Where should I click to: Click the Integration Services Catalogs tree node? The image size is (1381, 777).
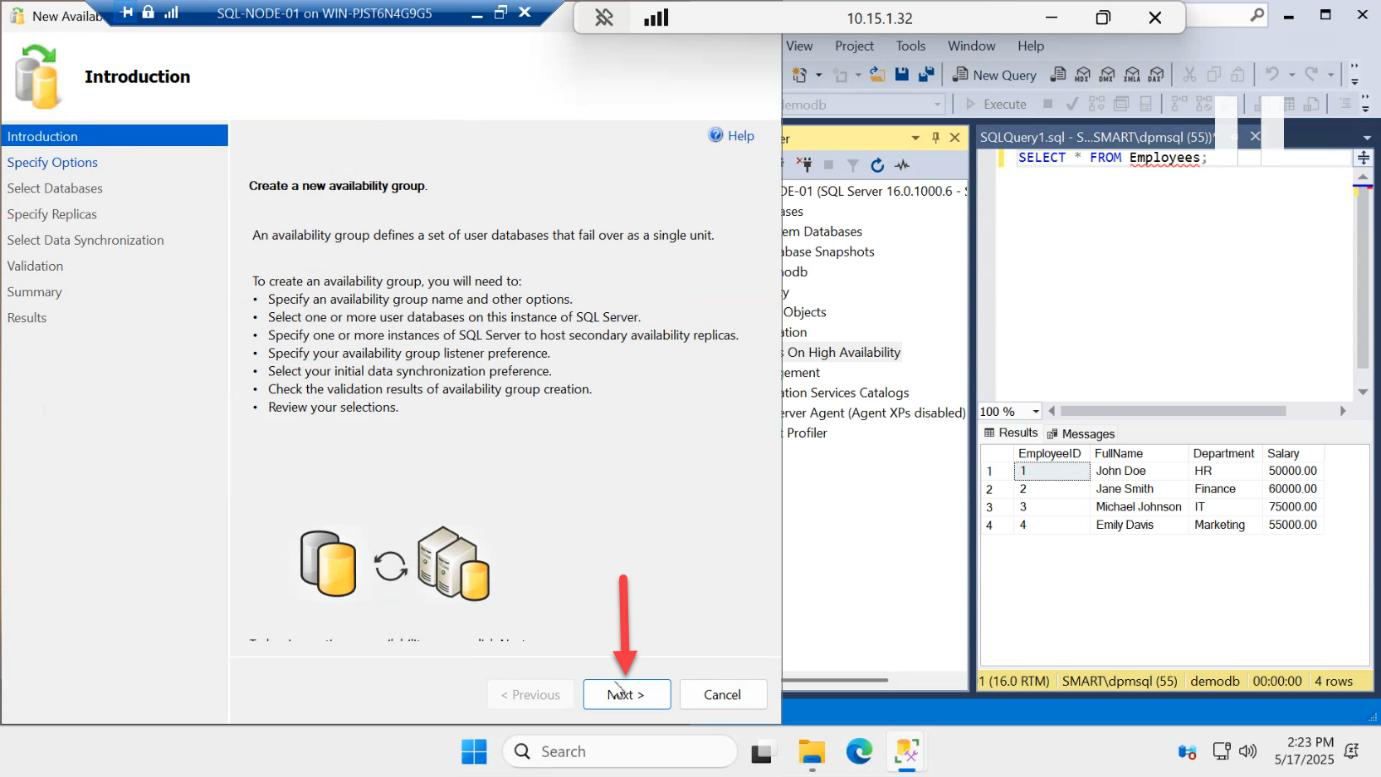point(846,392)
